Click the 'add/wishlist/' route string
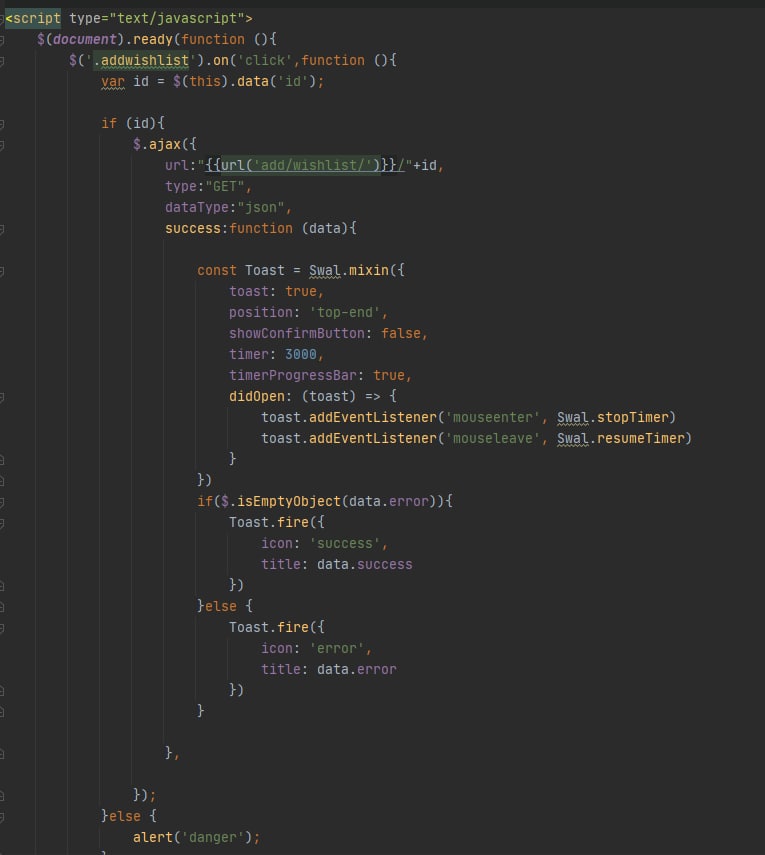Image resolution: width=765 pixels, height=855 pixels. 317,165
